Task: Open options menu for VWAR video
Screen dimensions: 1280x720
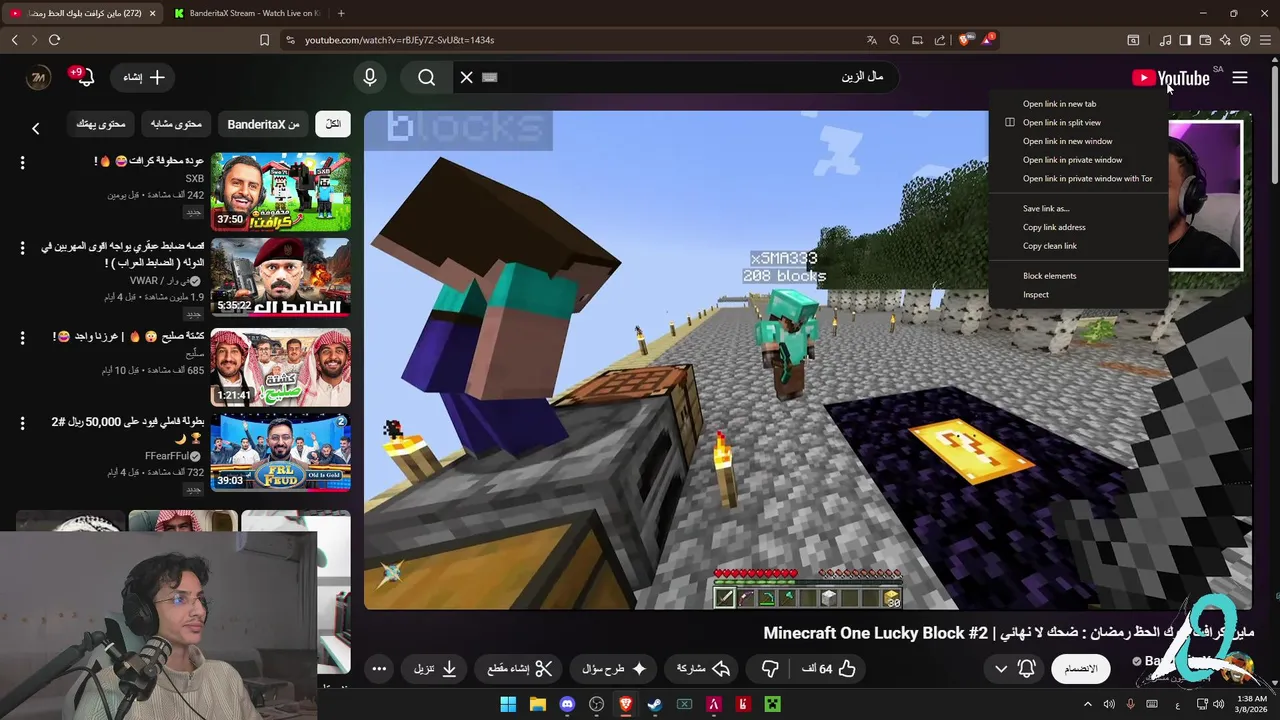Action: (x=22, y=248)
